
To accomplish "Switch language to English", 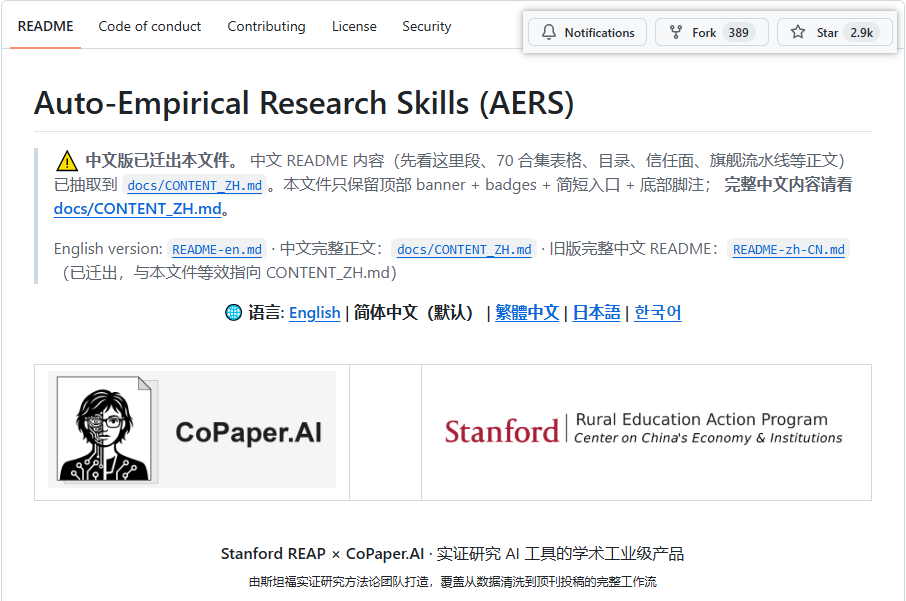I will coord(314,313).
